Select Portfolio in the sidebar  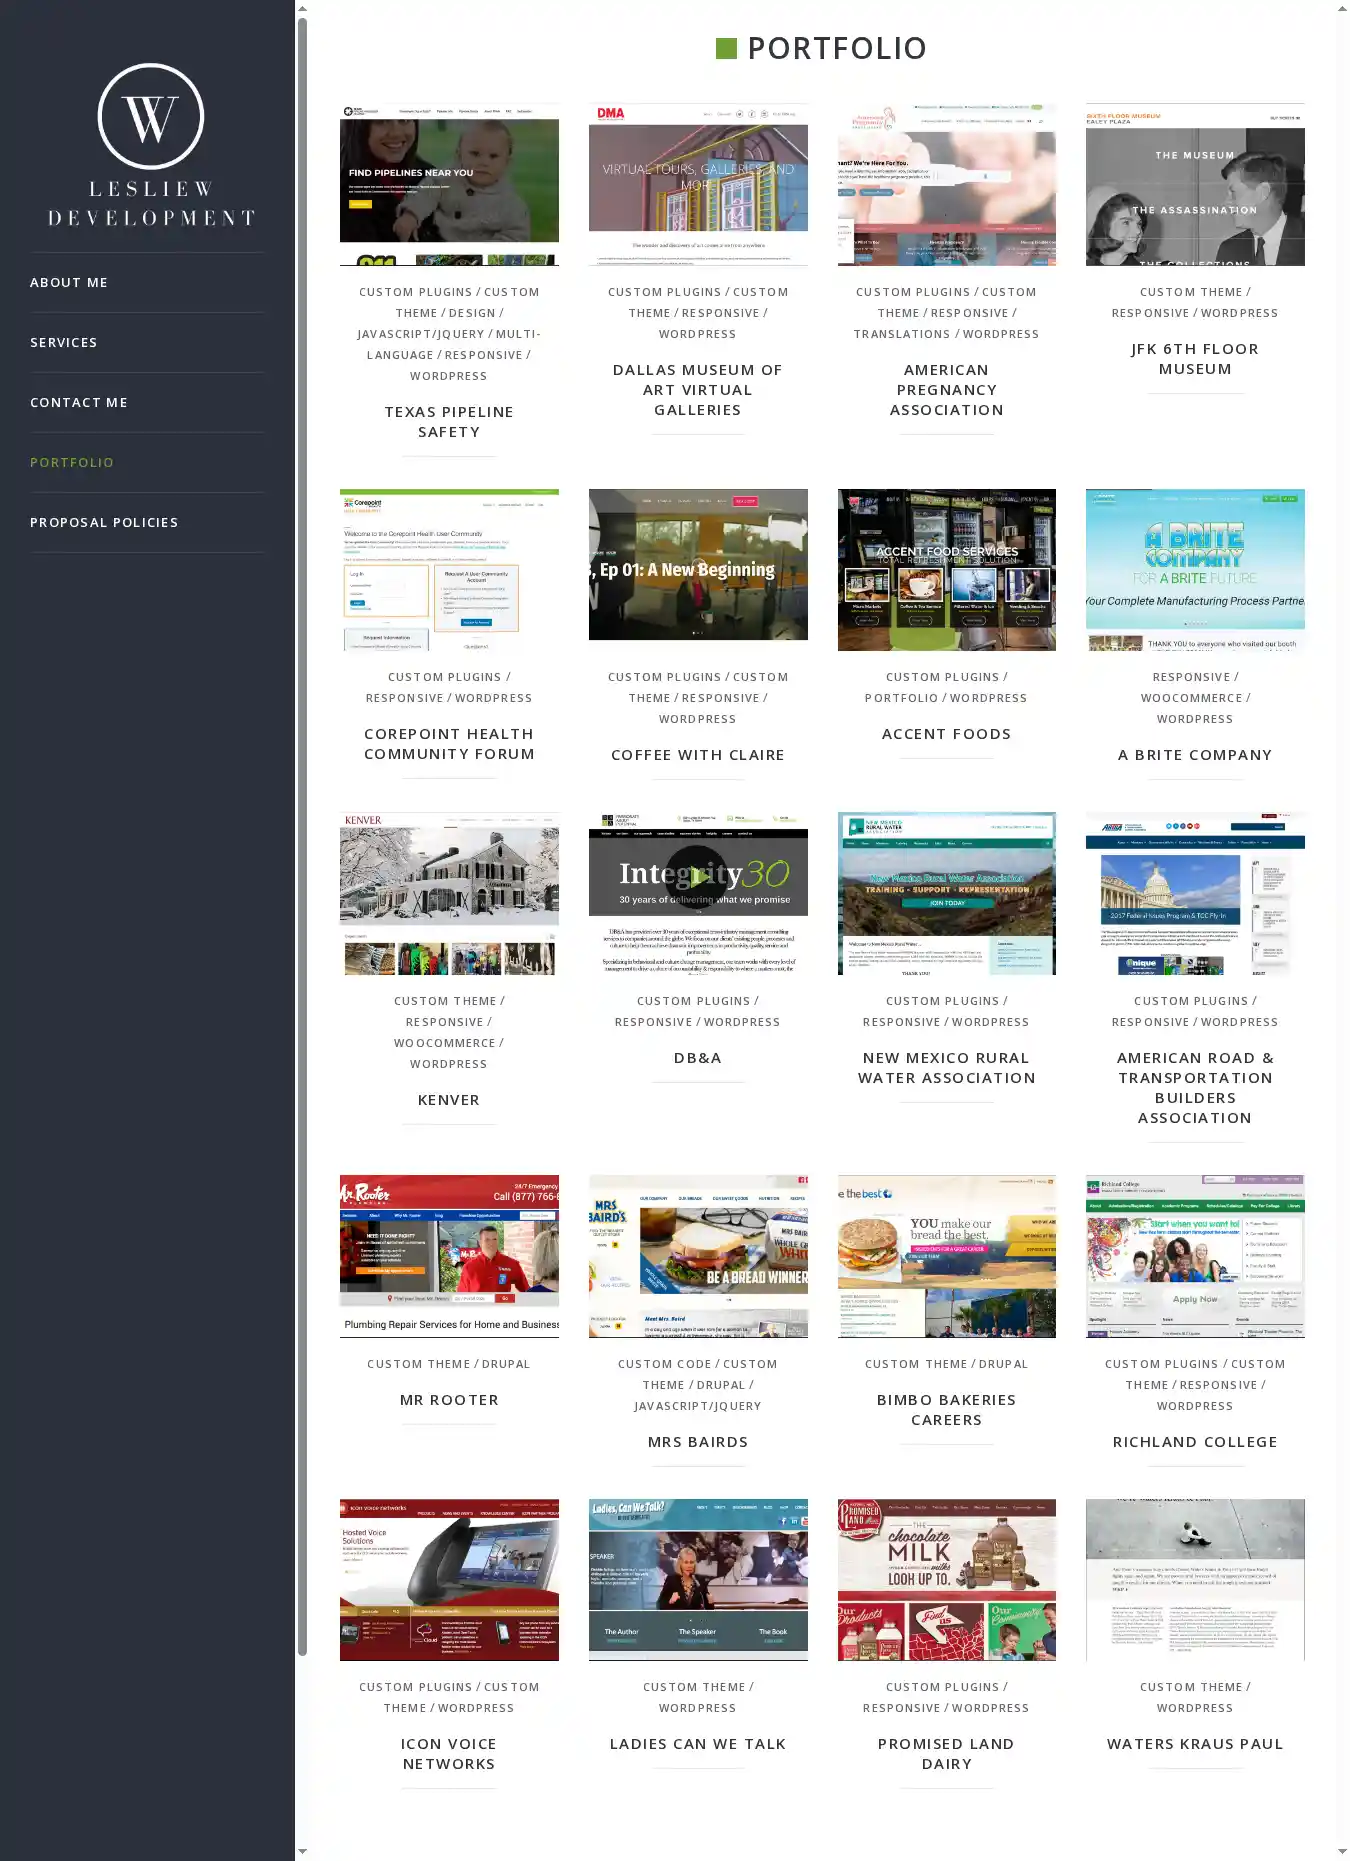72,463
